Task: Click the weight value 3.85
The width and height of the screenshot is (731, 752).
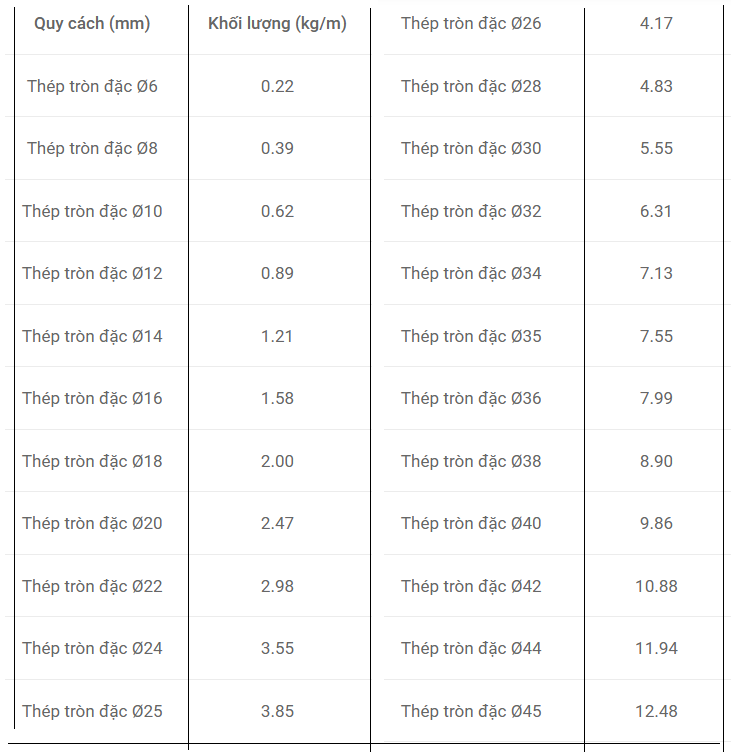Action: click(277, 711)
